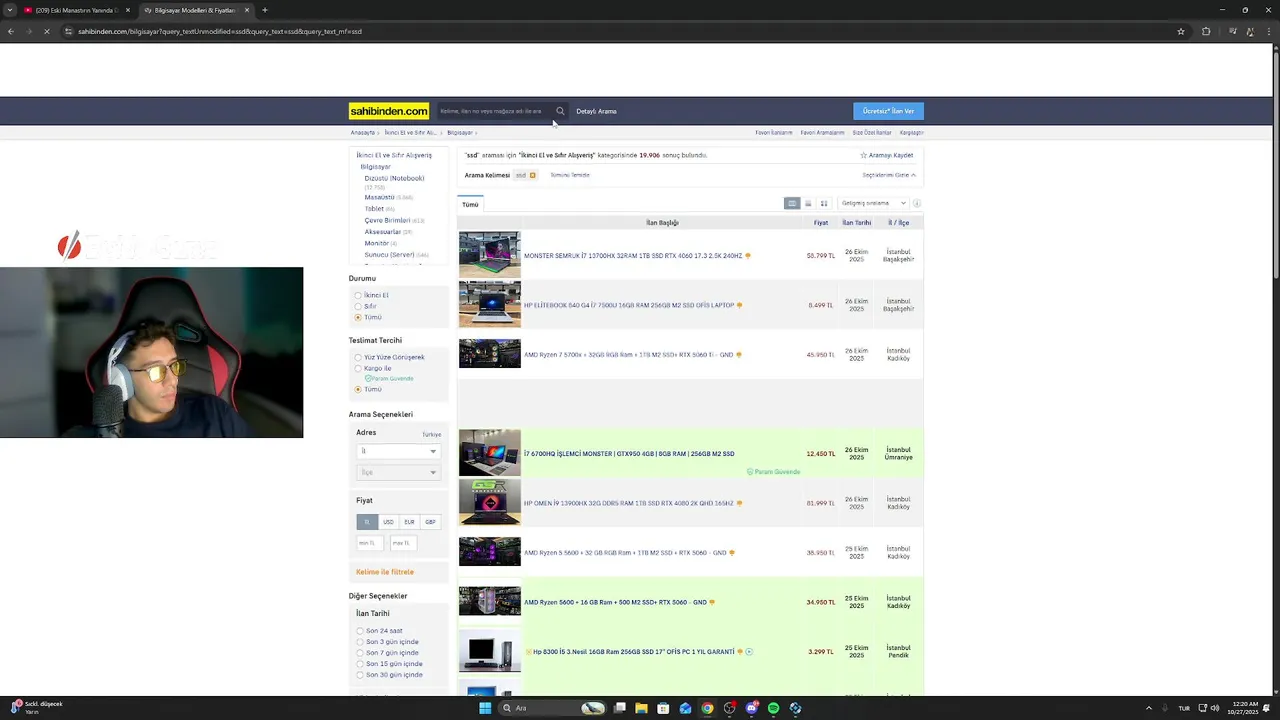The width and height of the screenshot is (1280, 720).
Task: Switch to classic list view icon
Action: pos(792,203)
